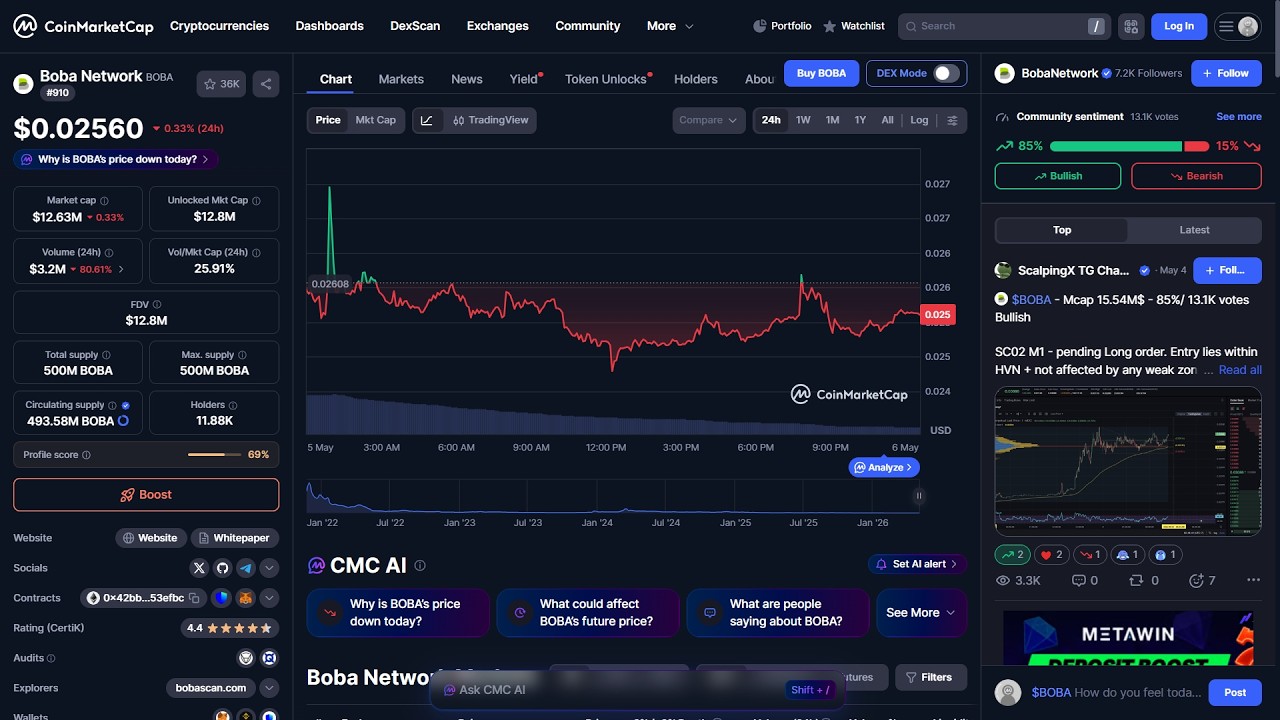Screen dimensions: 1280x720
Task: Click the bearish arrow reaction with 1
Action: point(1090,554)
